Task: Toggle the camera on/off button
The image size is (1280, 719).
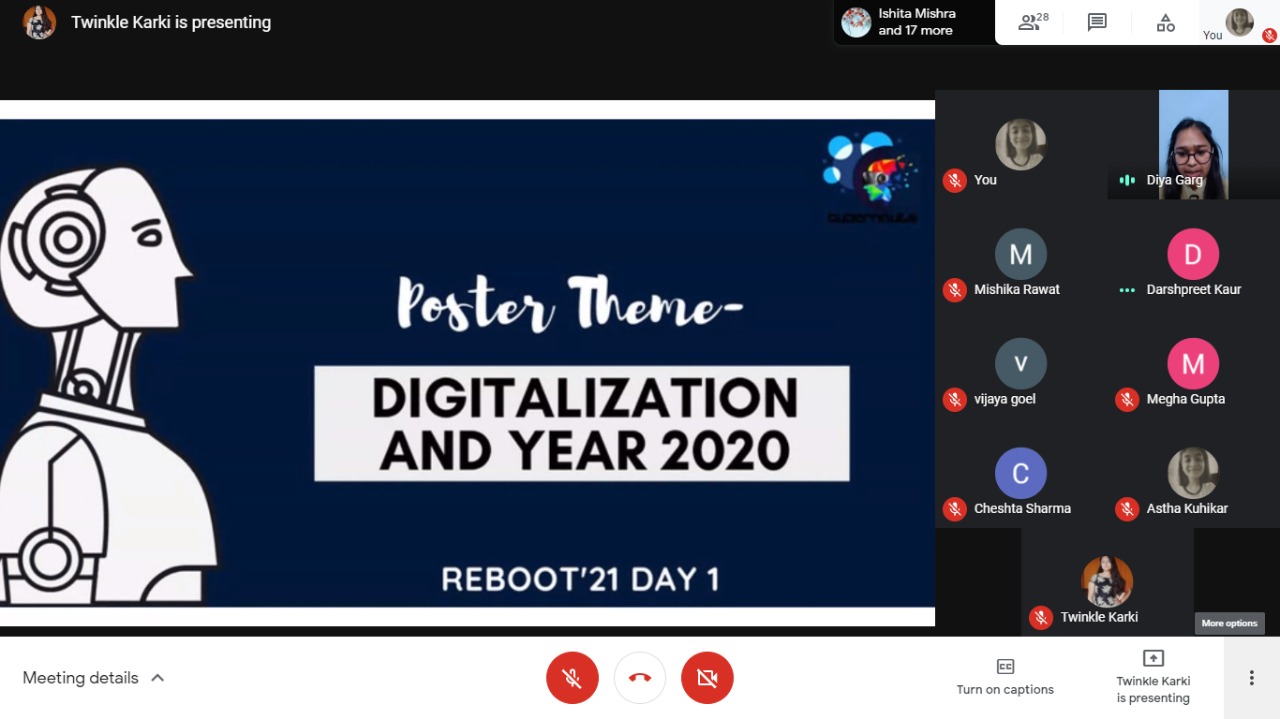Action: coord(707,678)
